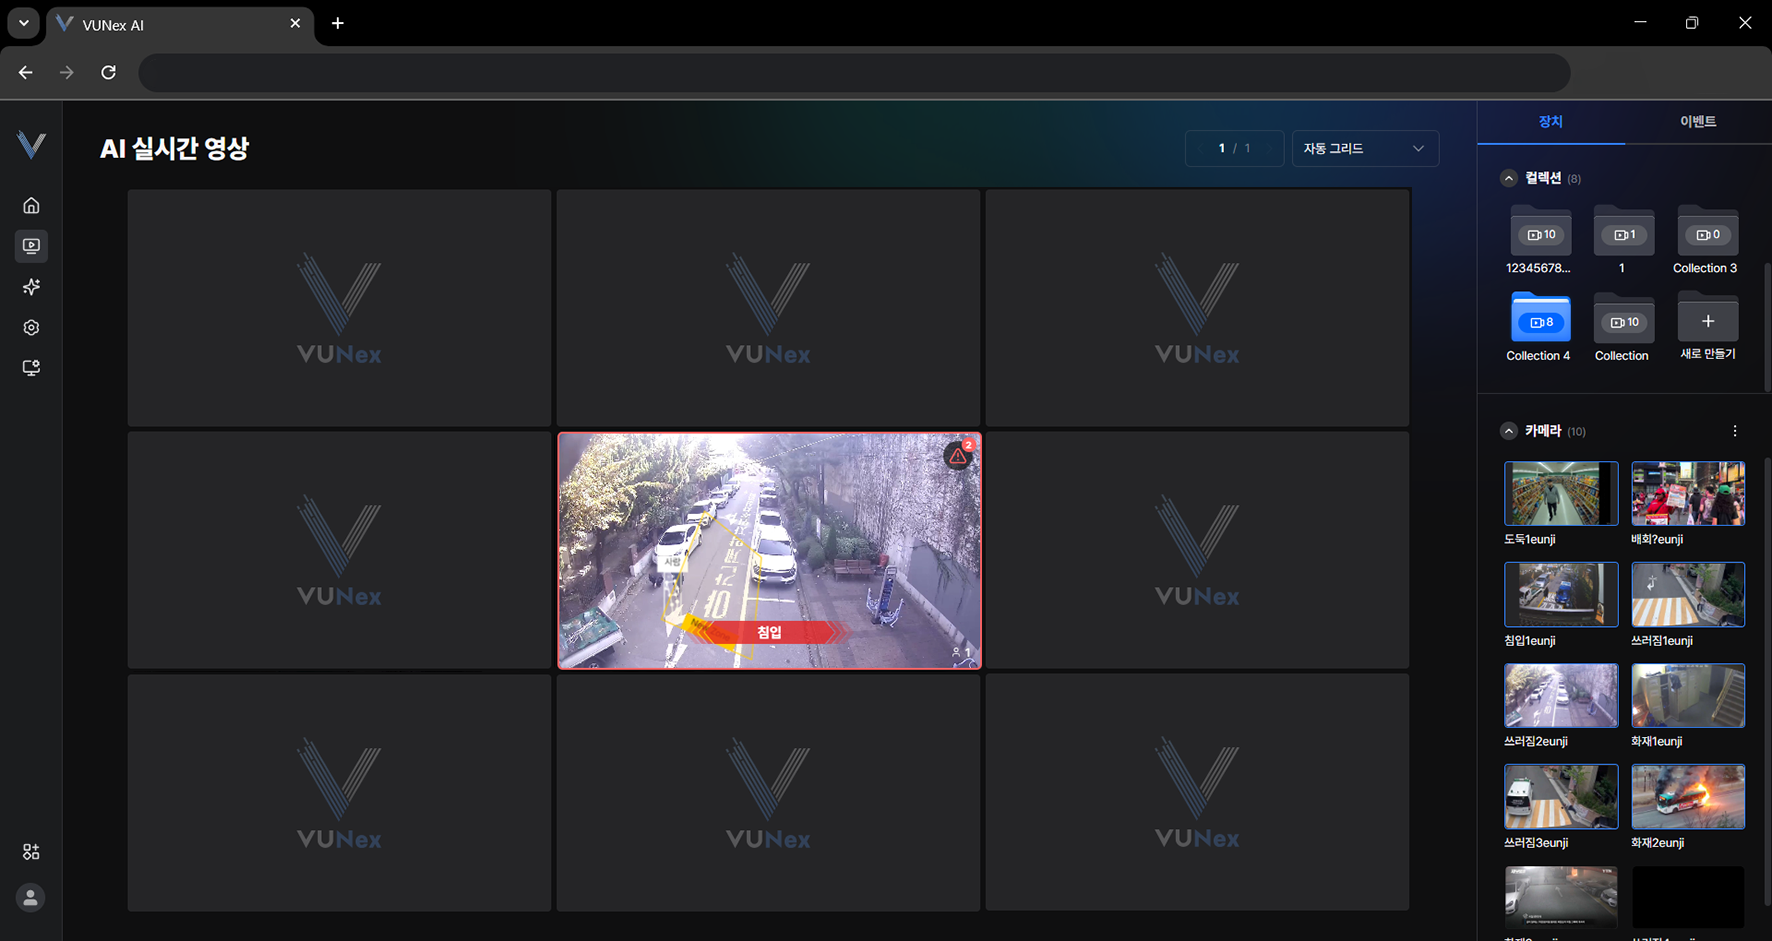This screenshot has height=941, width=1772.
Task: Collapse the 카메라 section chevron
Action: [1508, 431]
